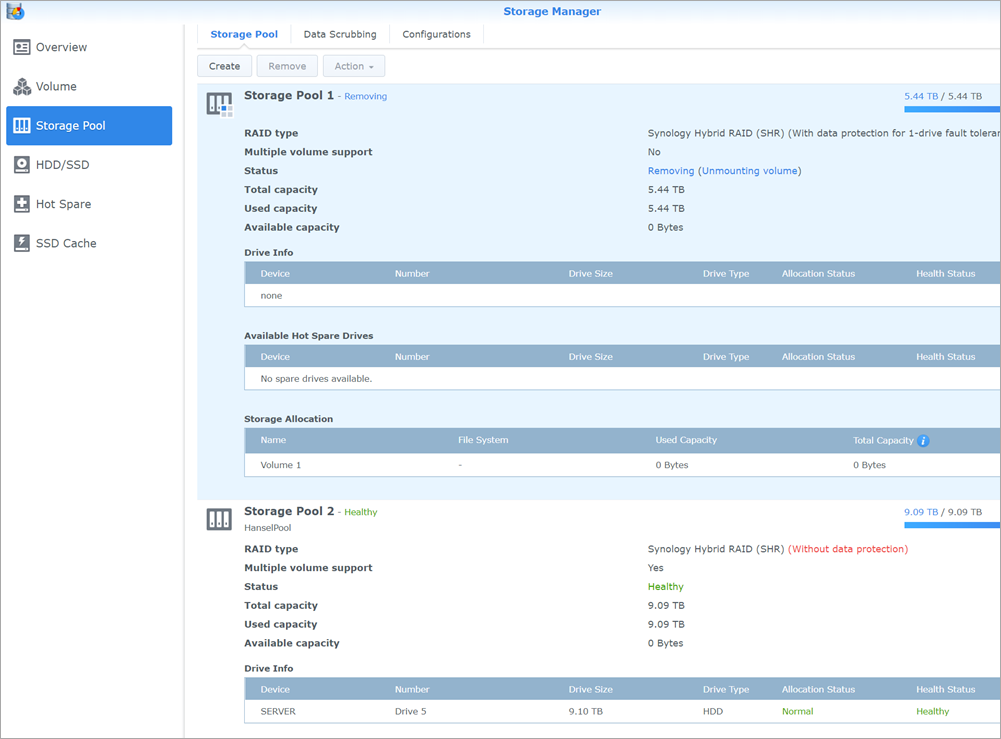Click the Unmounting volume status text
This screenshot has height=739, width=1001.
click(750, 171)
